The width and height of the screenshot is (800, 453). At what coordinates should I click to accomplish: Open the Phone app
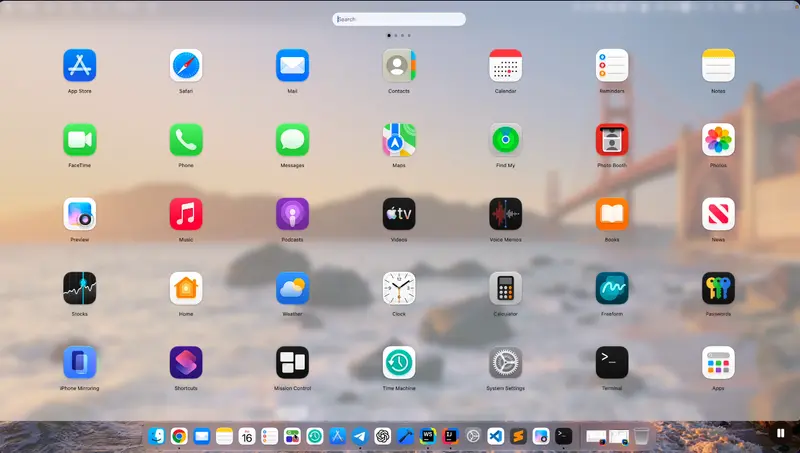pos(186,140)
